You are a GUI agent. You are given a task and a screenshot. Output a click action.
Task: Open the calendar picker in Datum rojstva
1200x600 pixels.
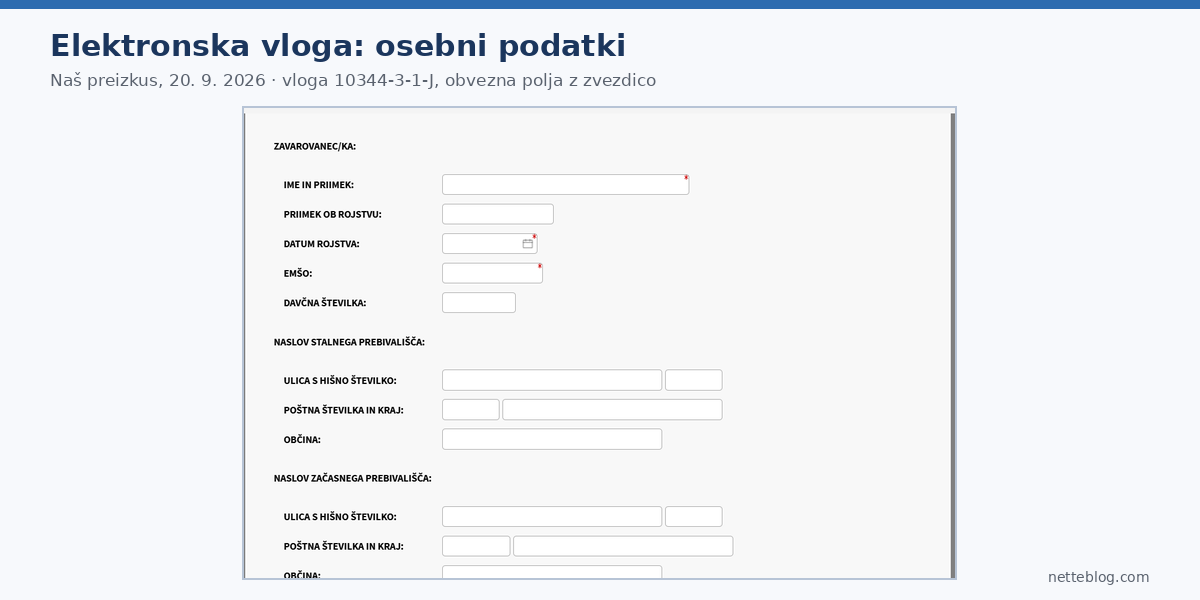point(528,244)
